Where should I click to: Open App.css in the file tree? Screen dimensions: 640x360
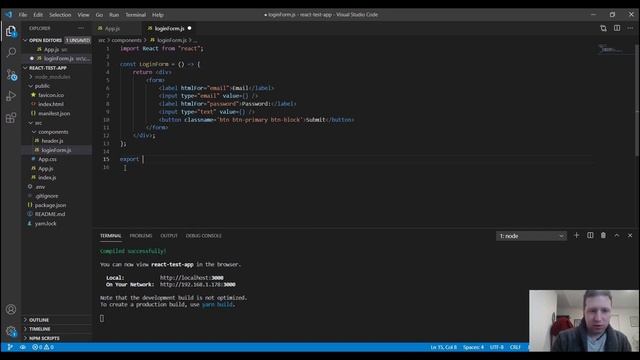47,159
